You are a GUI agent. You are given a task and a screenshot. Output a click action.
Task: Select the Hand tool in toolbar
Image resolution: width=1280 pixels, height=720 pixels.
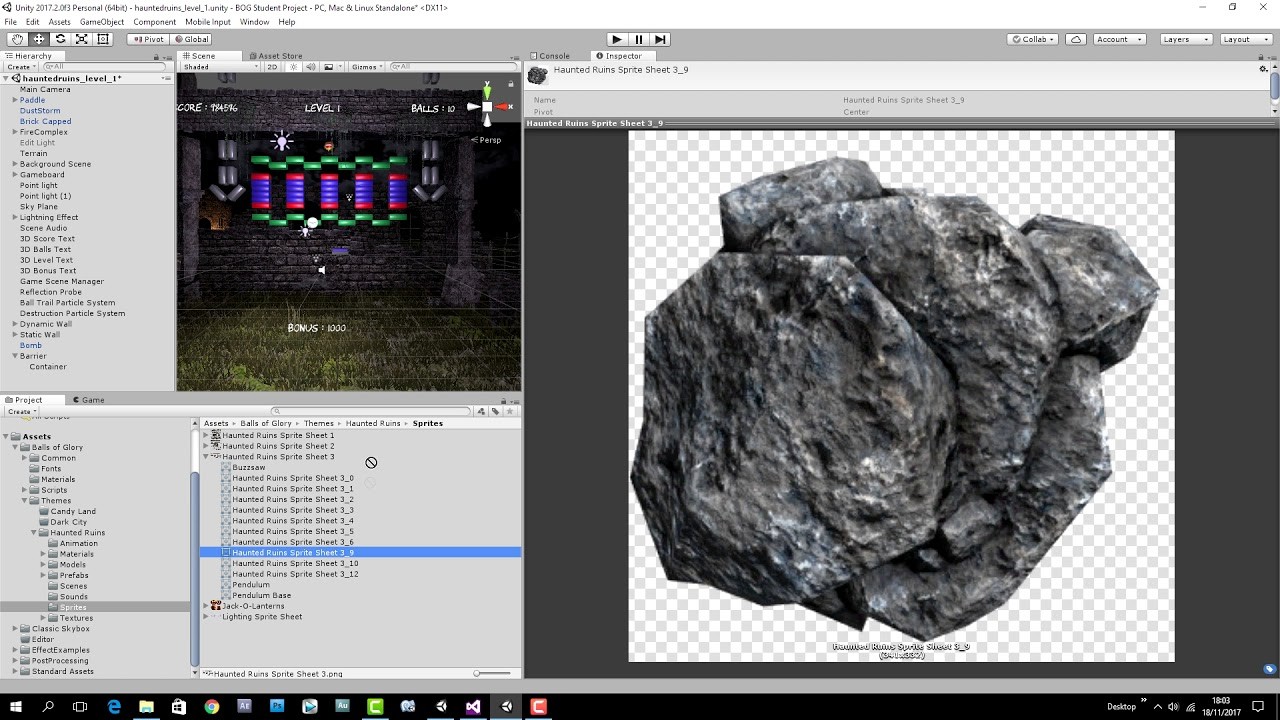17,39
